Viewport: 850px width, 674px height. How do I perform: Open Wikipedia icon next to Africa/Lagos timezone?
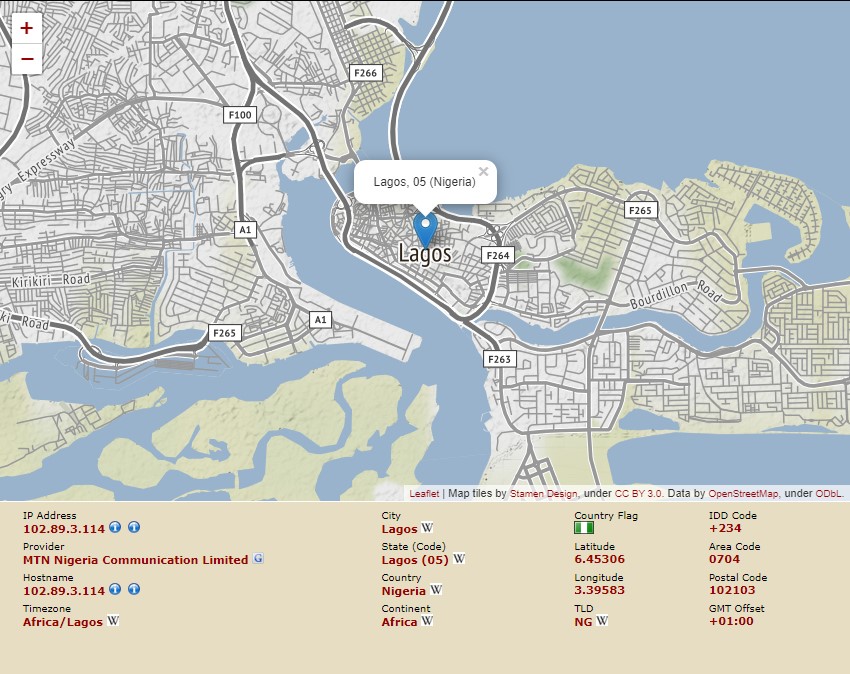pyautogui.click(x=113, y=621)
